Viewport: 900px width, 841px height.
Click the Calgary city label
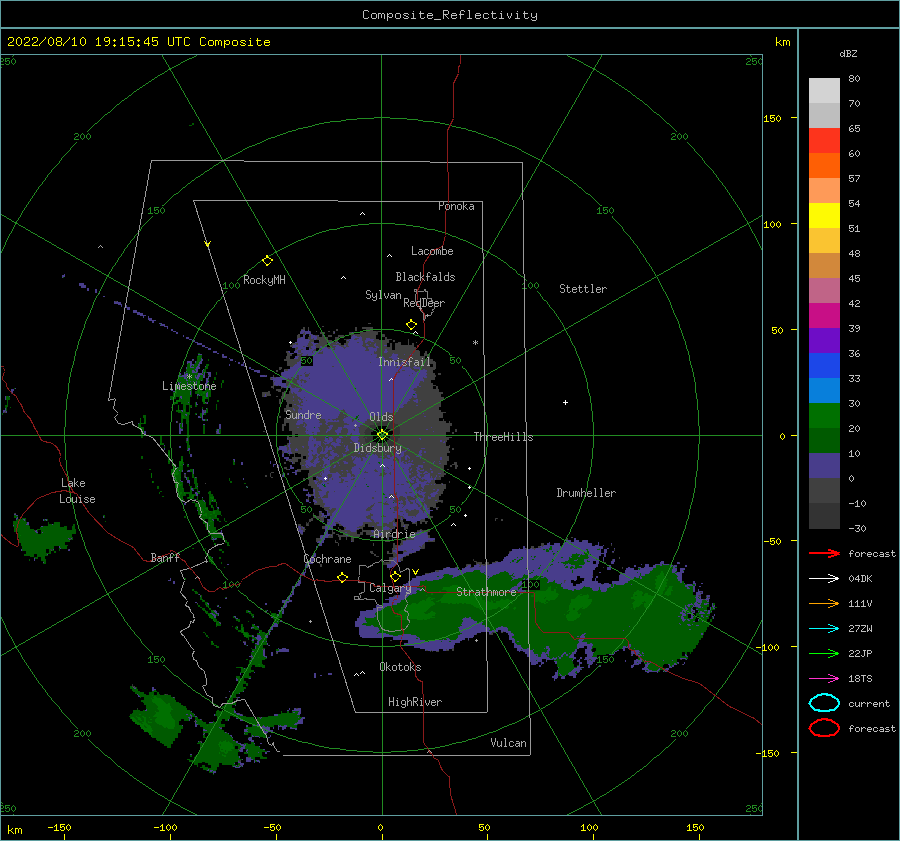[390, 588]
